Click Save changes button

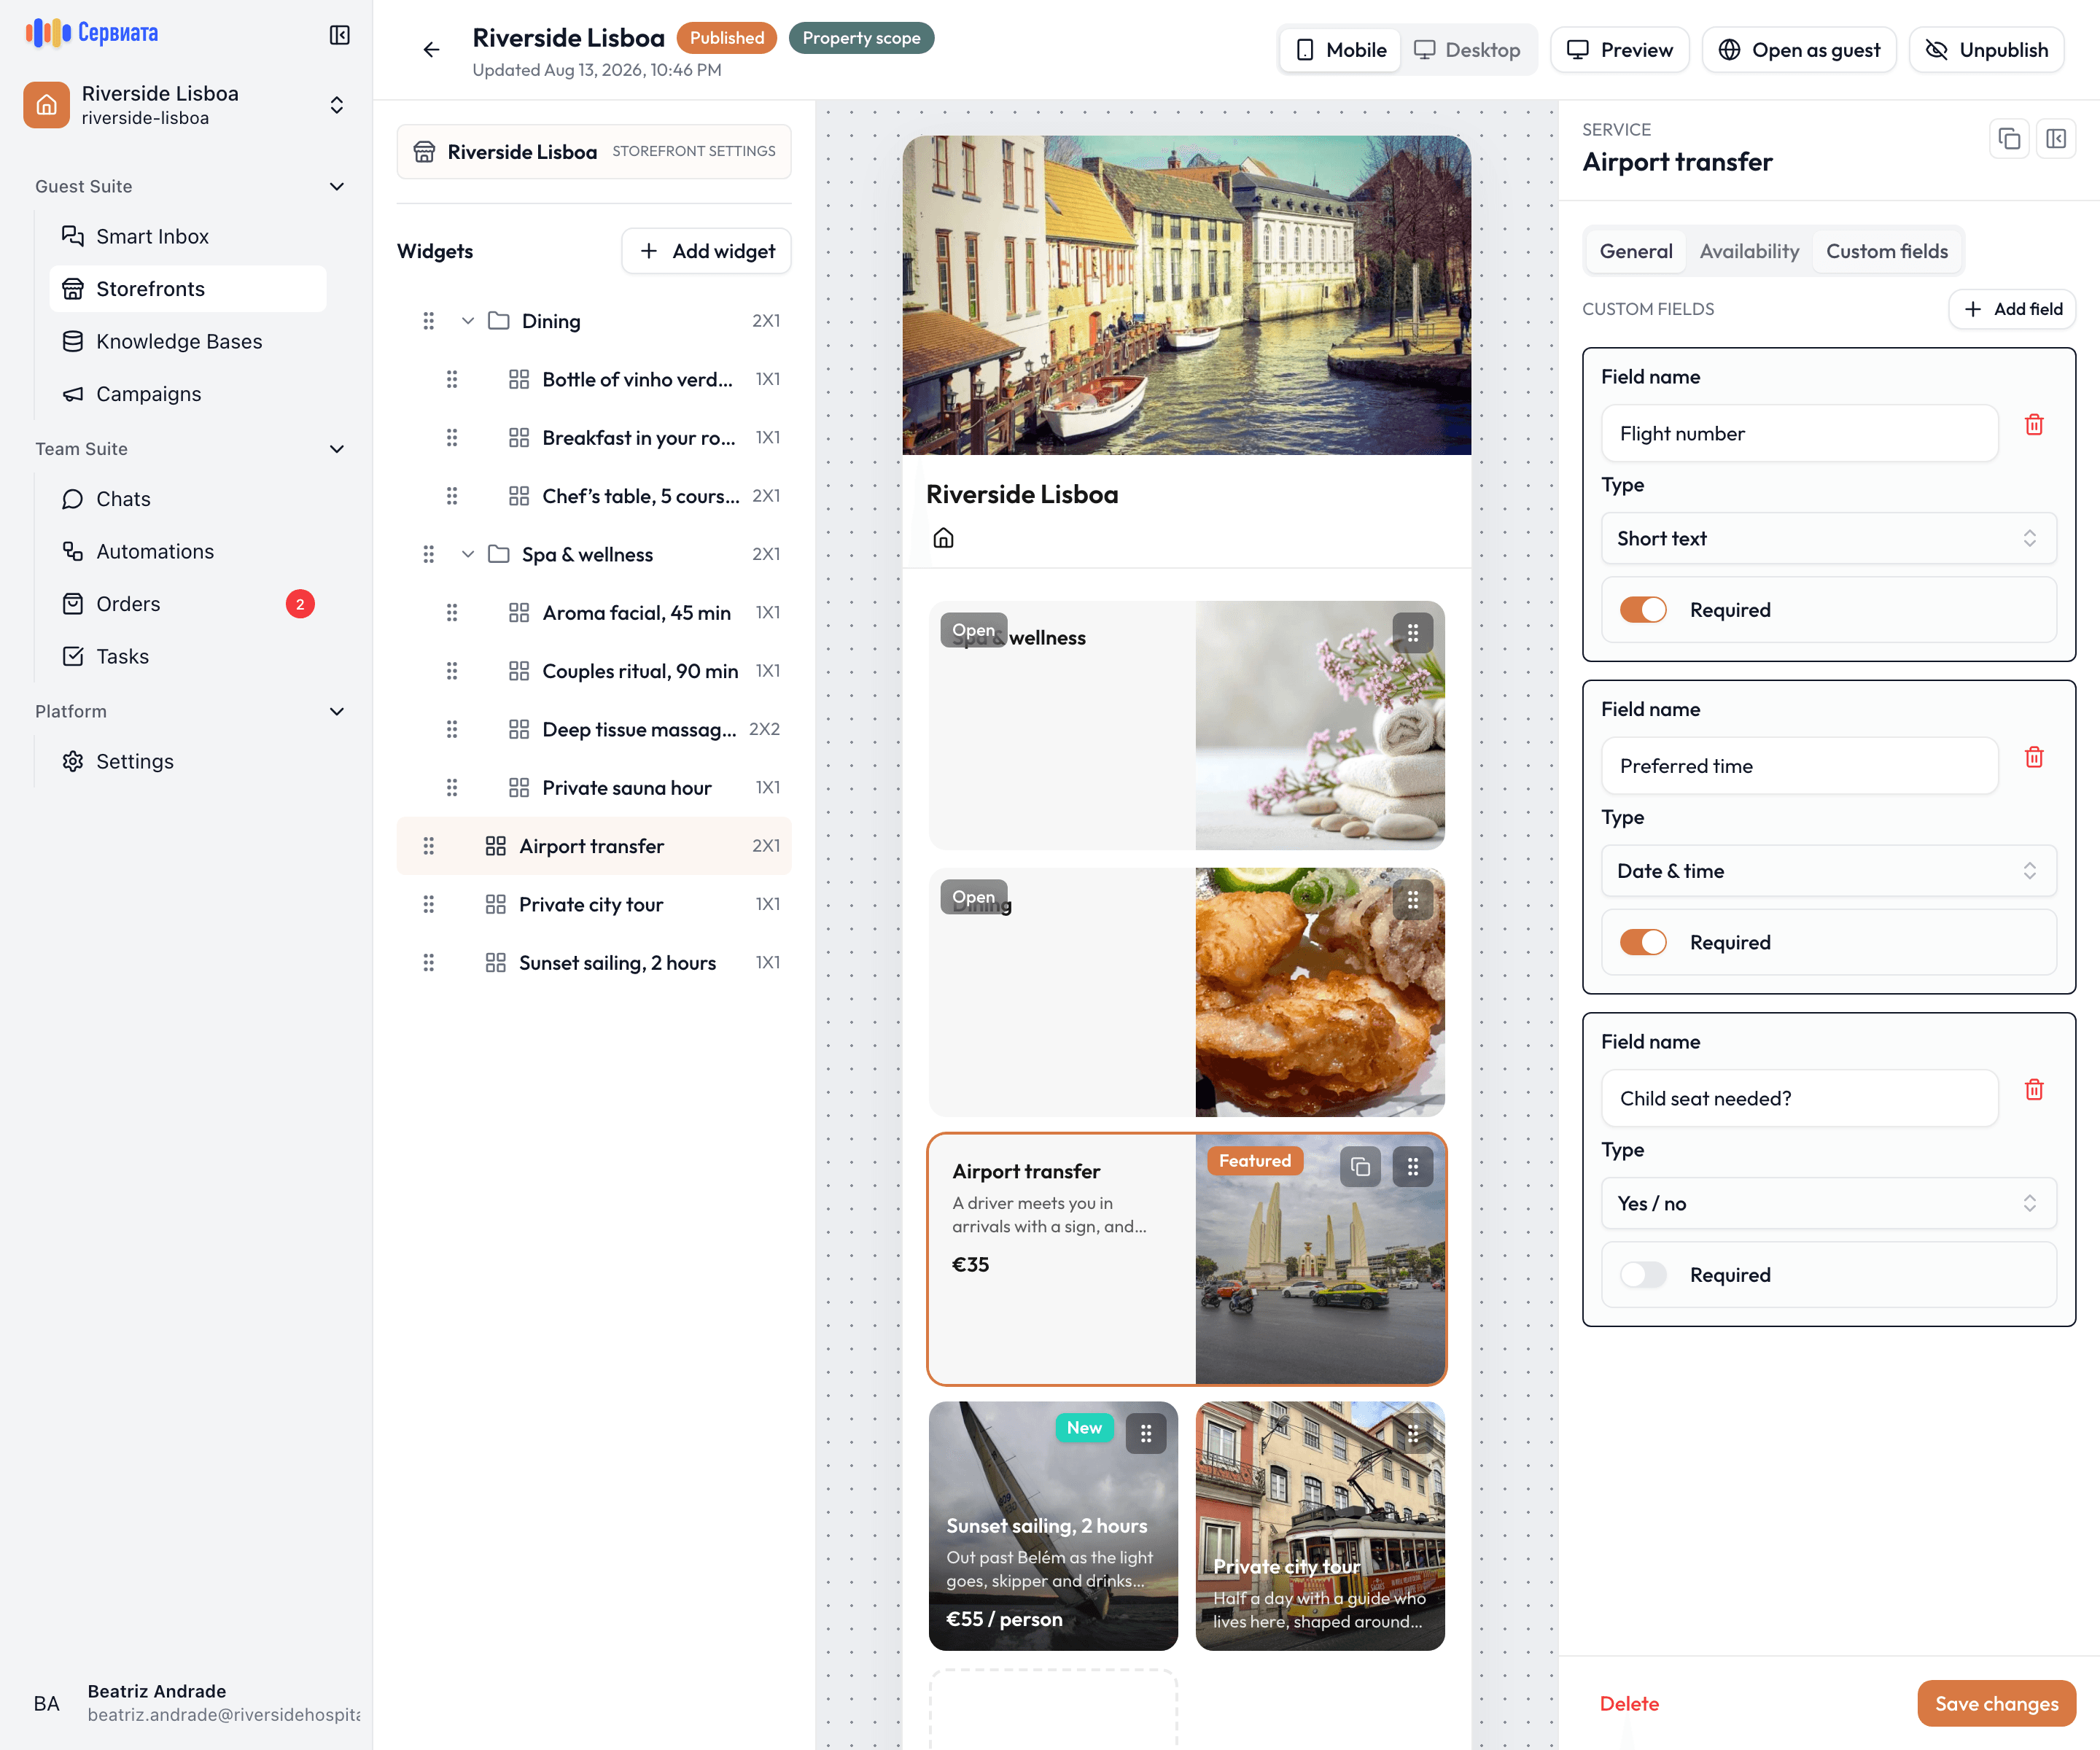pos(1996,1703)
